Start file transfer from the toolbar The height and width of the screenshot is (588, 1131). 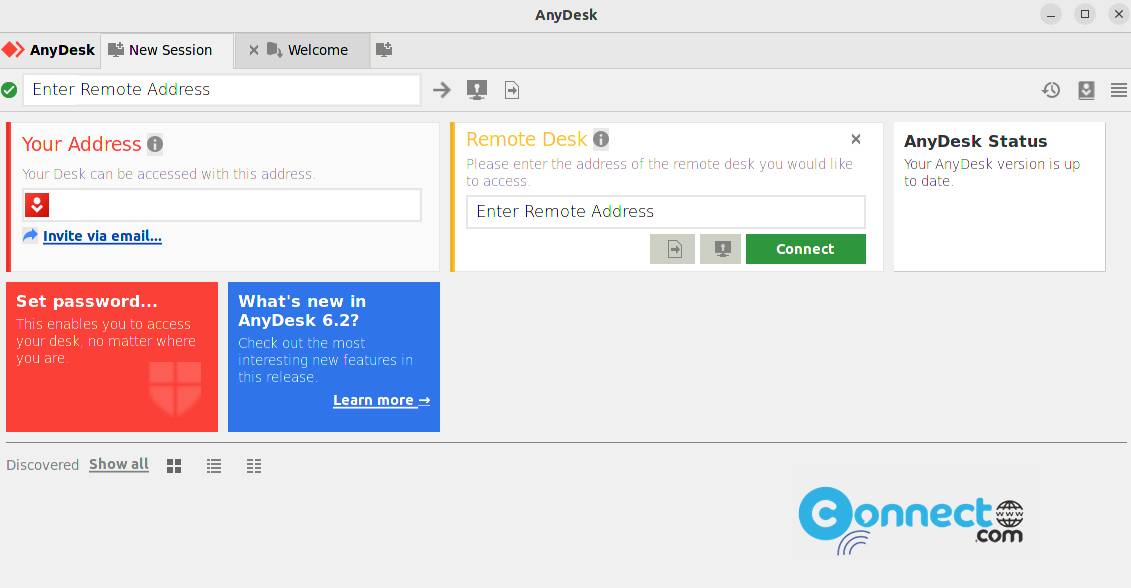click(x=511, y=89)
